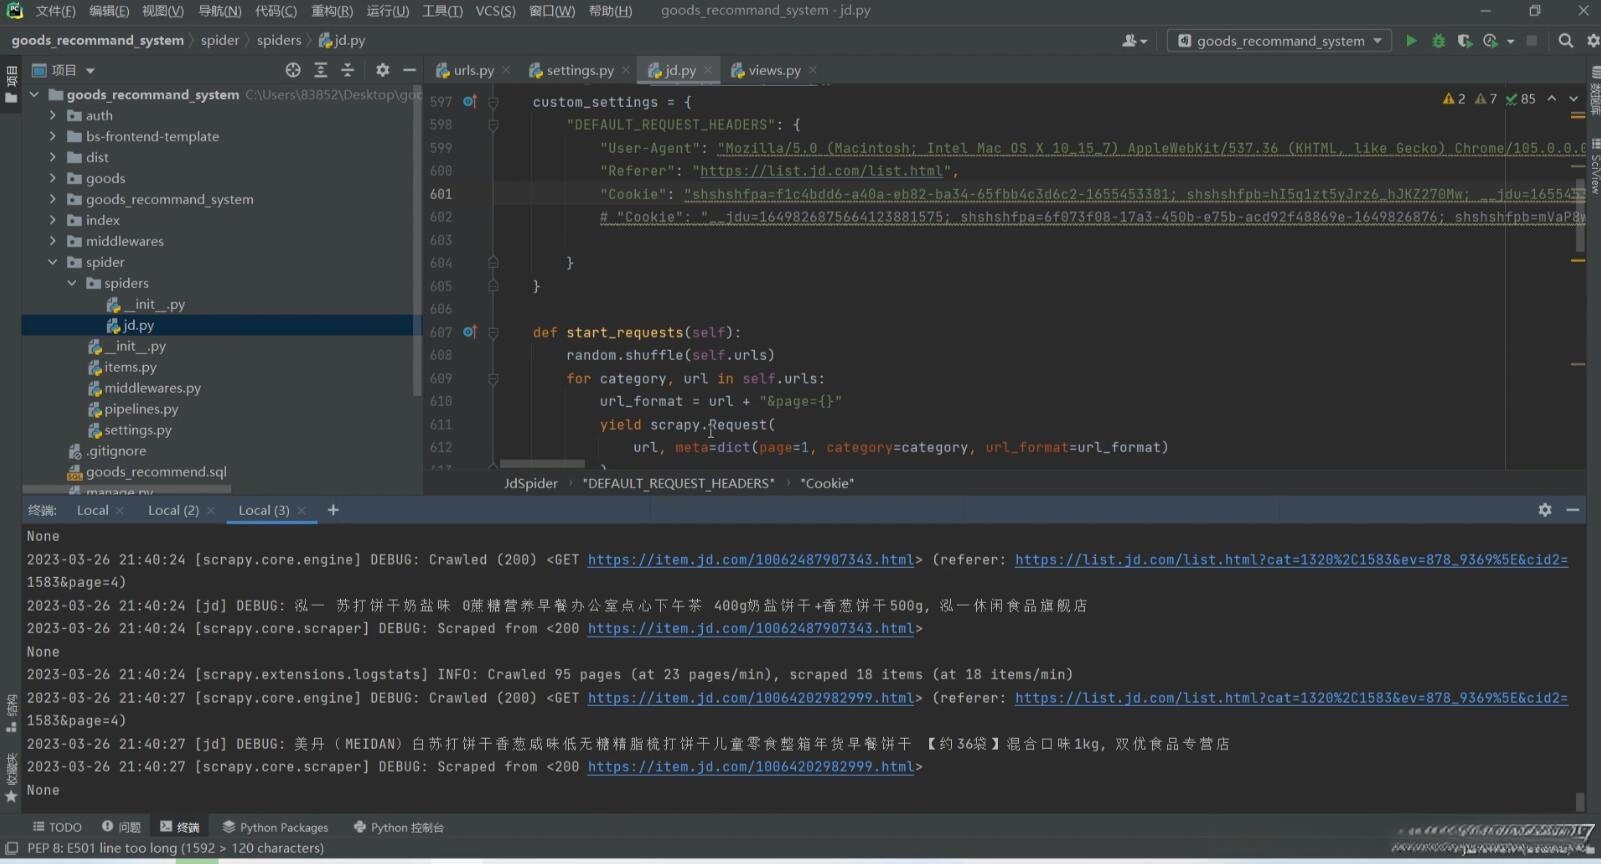
Task: Toggle the TODO tool window
Action: click(57, 827)
